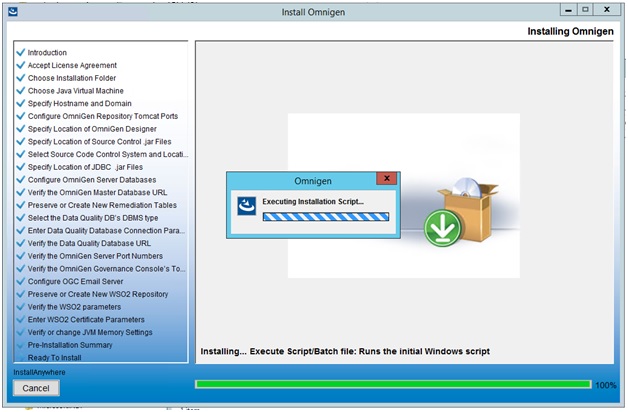Click checkmark beside Verify or change JVM Memory Settings
This screenshot has width=628, height=412.
coord(21,332)
